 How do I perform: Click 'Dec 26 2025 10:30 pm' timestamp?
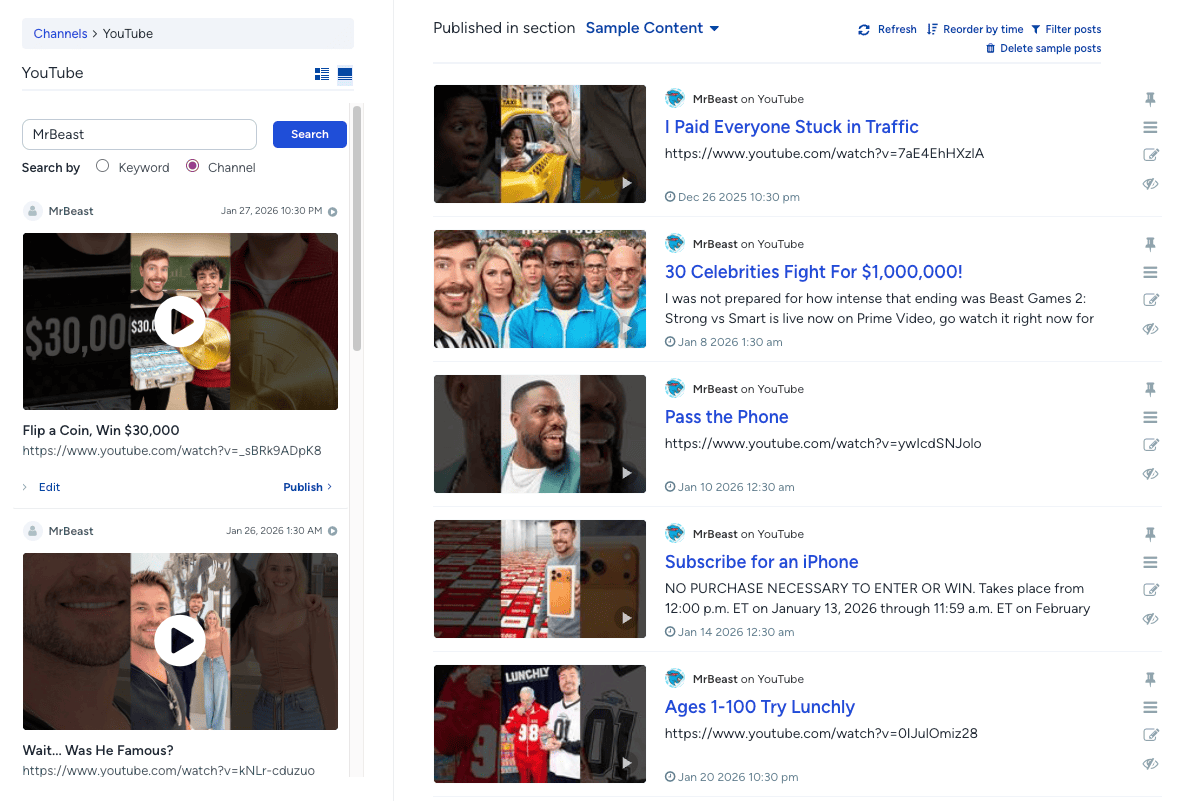point(738,197)
